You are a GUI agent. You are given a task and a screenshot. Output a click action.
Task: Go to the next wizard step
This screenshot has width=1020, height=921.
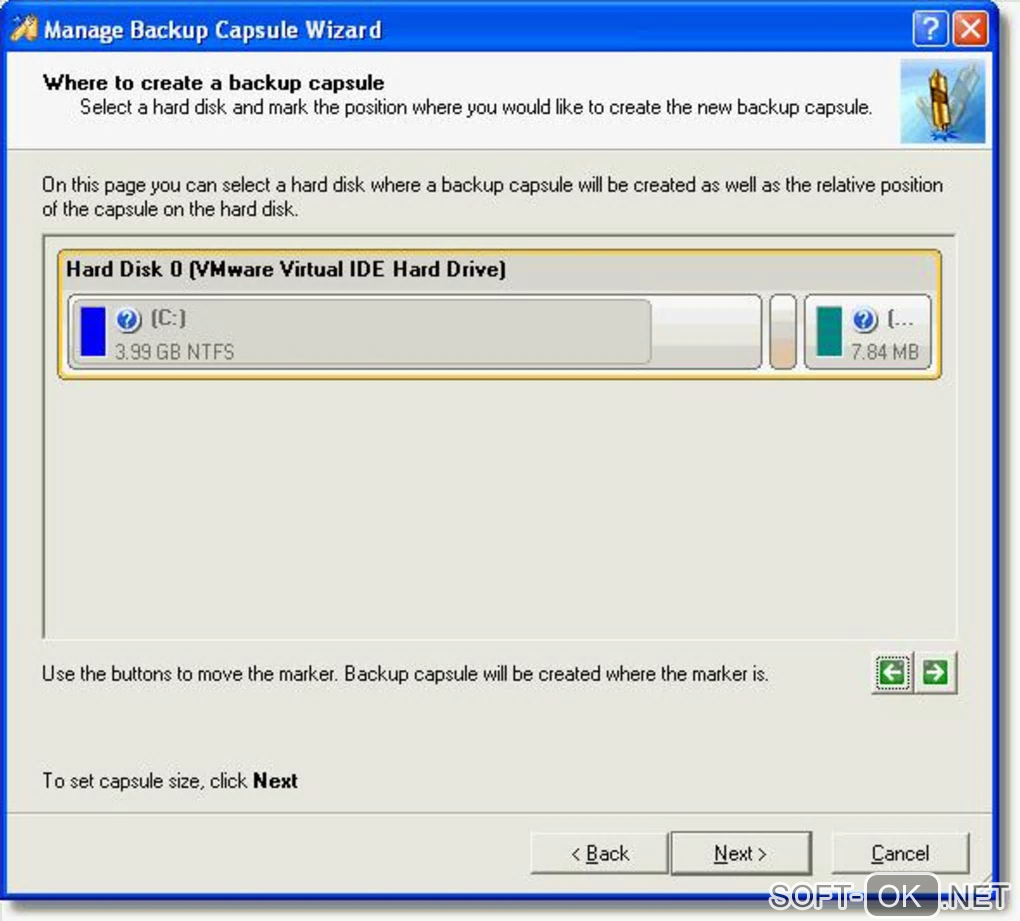click(x=741, y=853)
